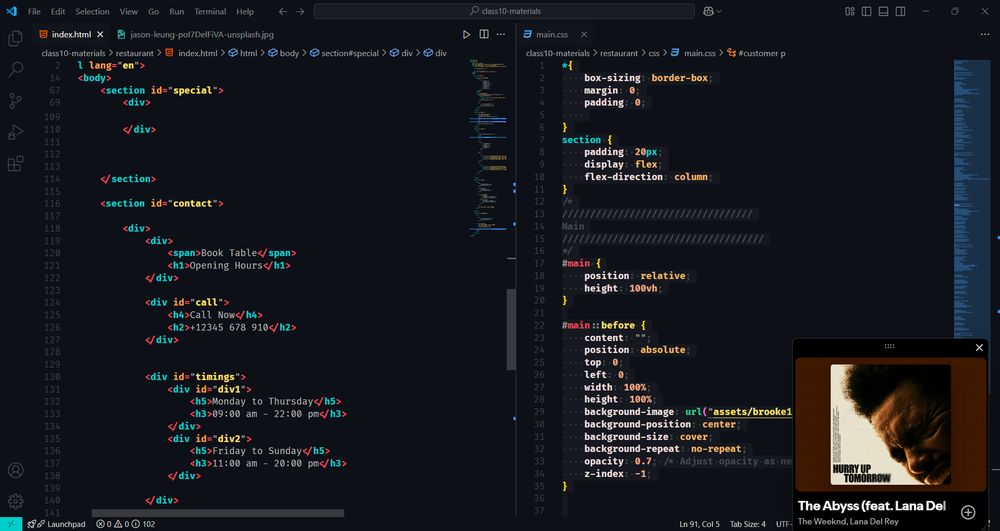
Task: Toggle the primary side bar
Action: tap(867, 11)
